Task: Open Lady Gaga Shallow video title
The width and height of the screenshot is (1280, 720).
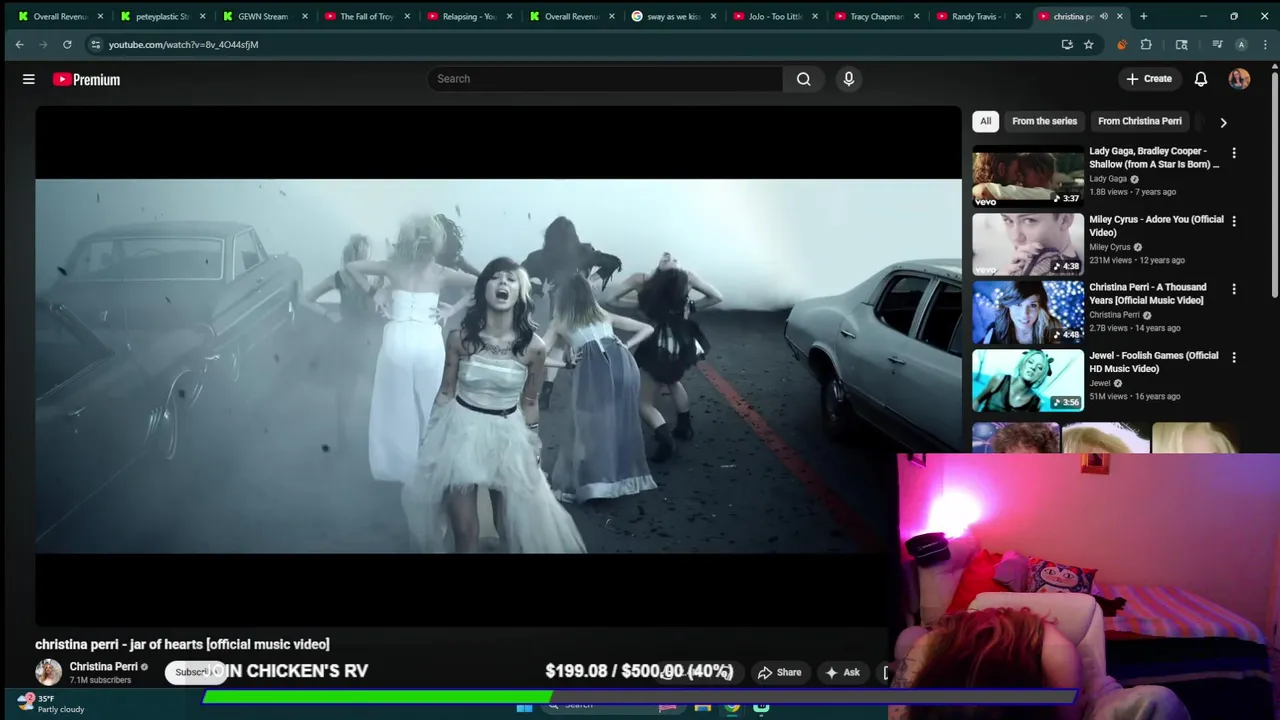Action: [1154, 157]
